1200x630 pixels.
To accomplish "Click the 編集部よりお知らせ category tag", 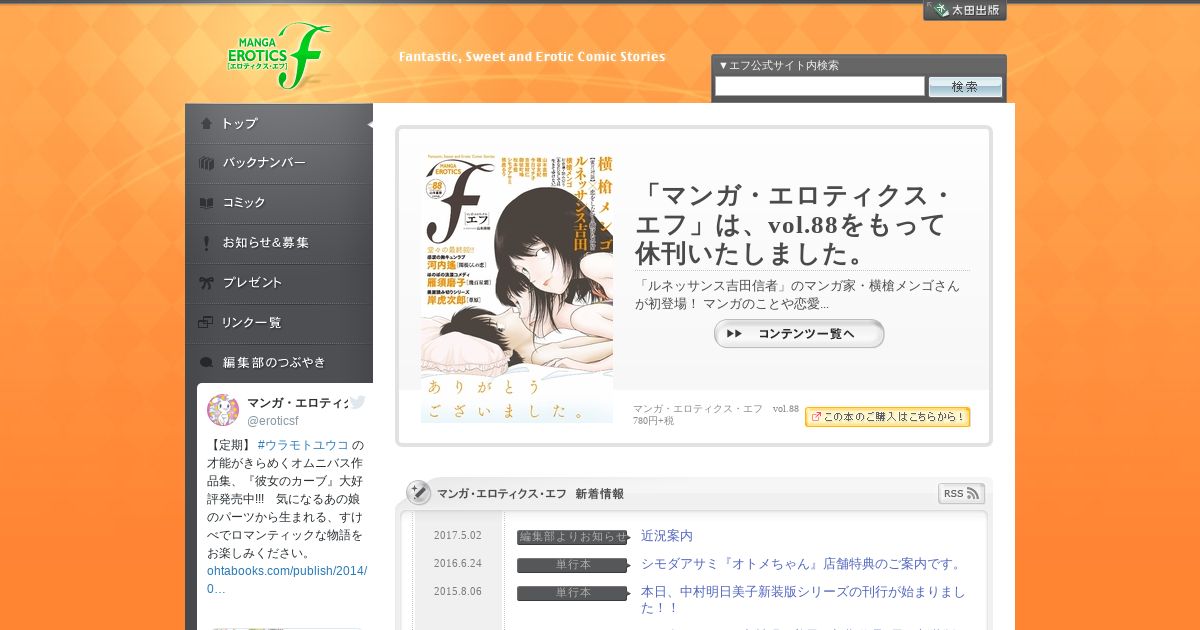I will click(572, 537).
